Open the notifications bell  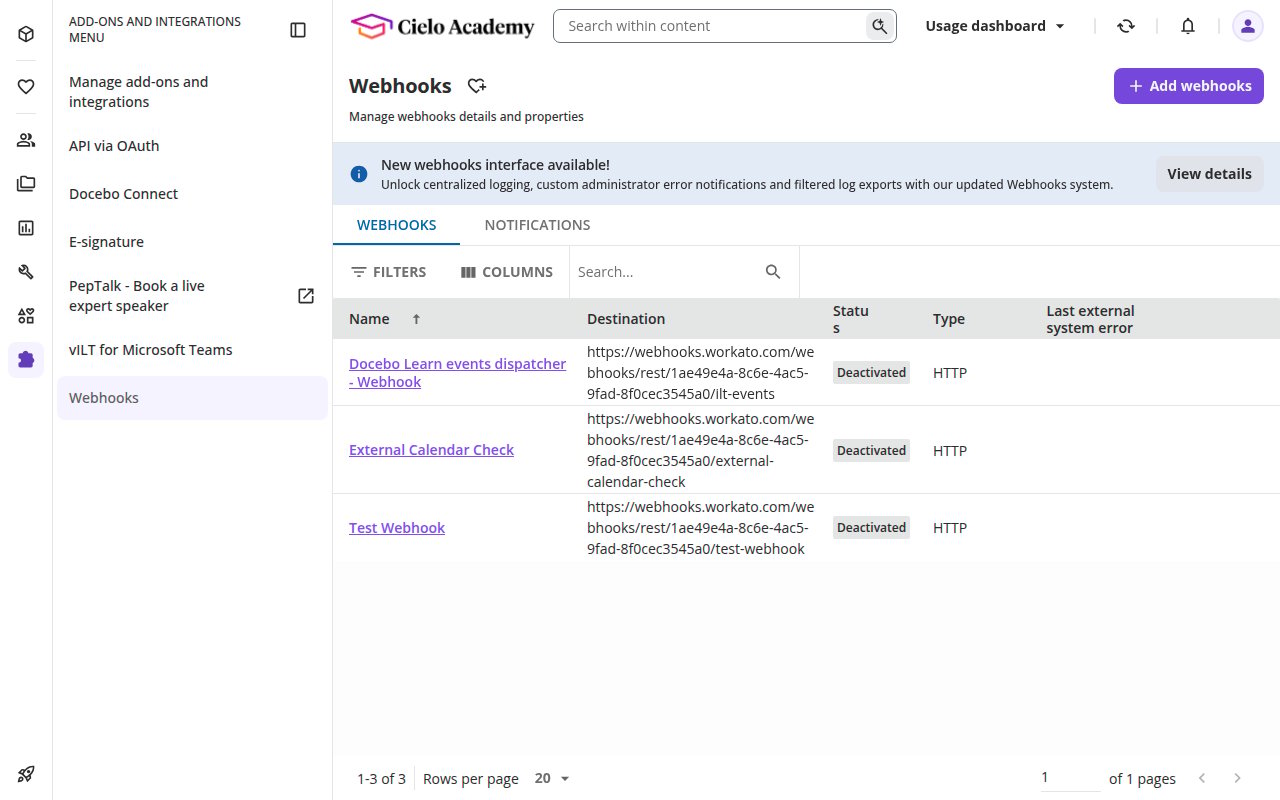tap(1188, 26)
